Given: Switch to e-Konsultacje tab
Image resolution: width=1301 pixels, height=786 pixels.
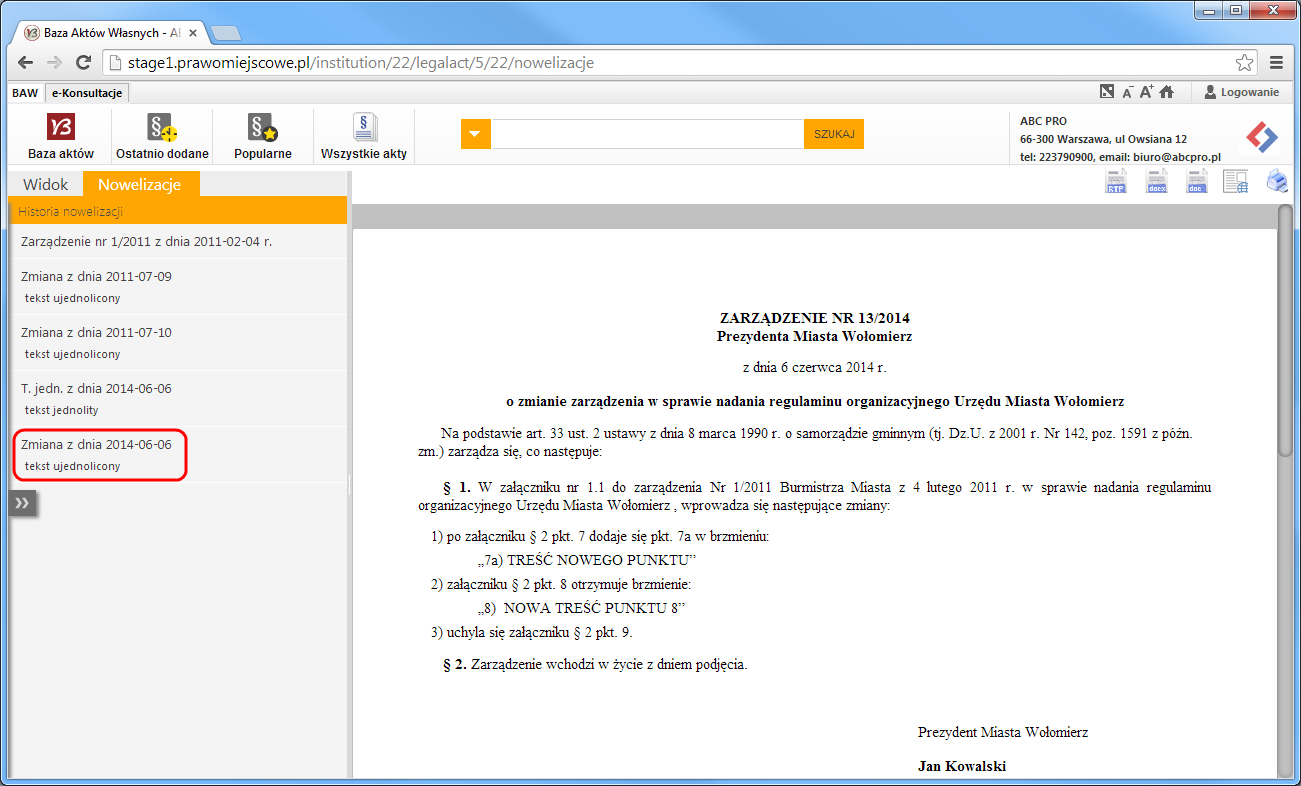Looking at the screenshot, I should click(x=87, y=93).
